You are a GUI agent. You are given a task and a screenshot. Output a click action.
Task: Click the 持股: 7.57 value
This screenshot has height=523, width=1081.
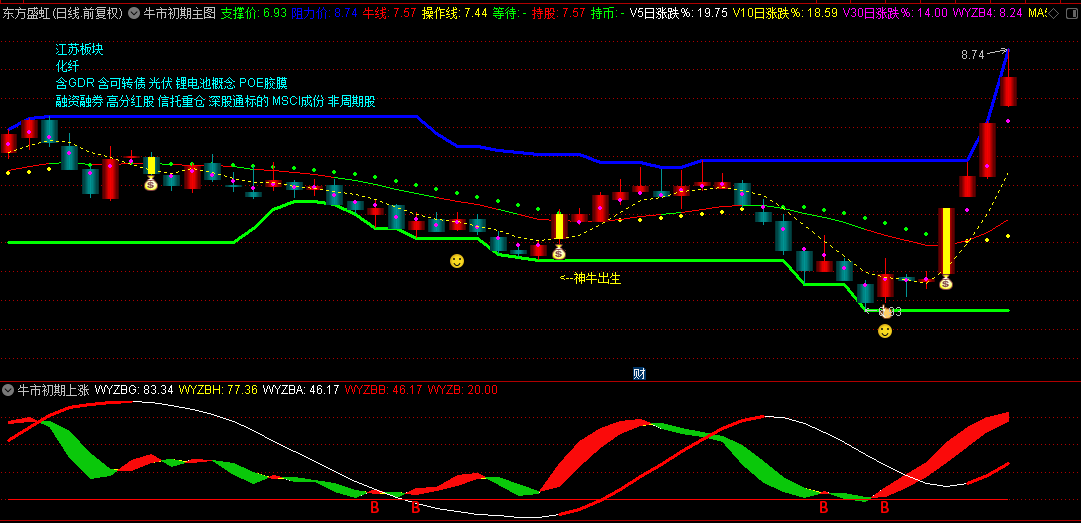tap(558, 12)
